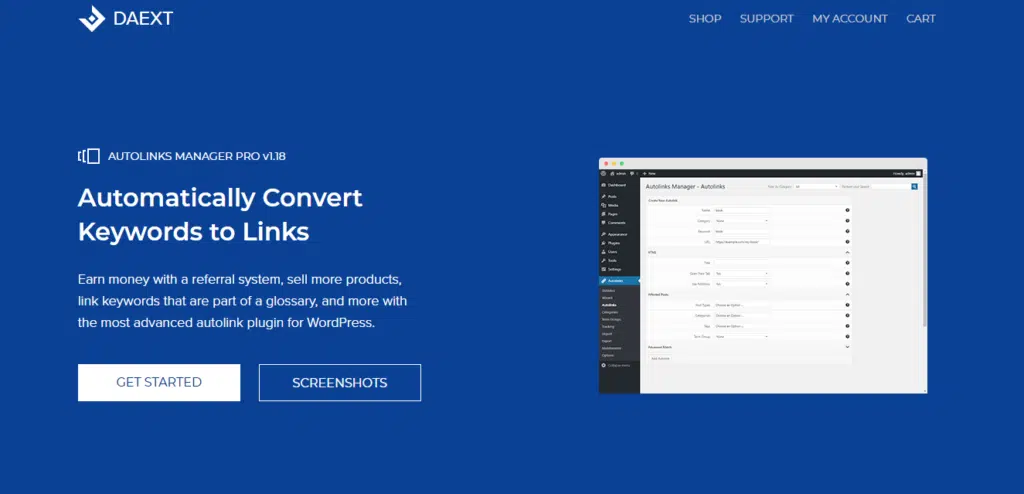
Task: Click the Autolinks Manager plugin screenshot thumbnail
Action: 763,276
